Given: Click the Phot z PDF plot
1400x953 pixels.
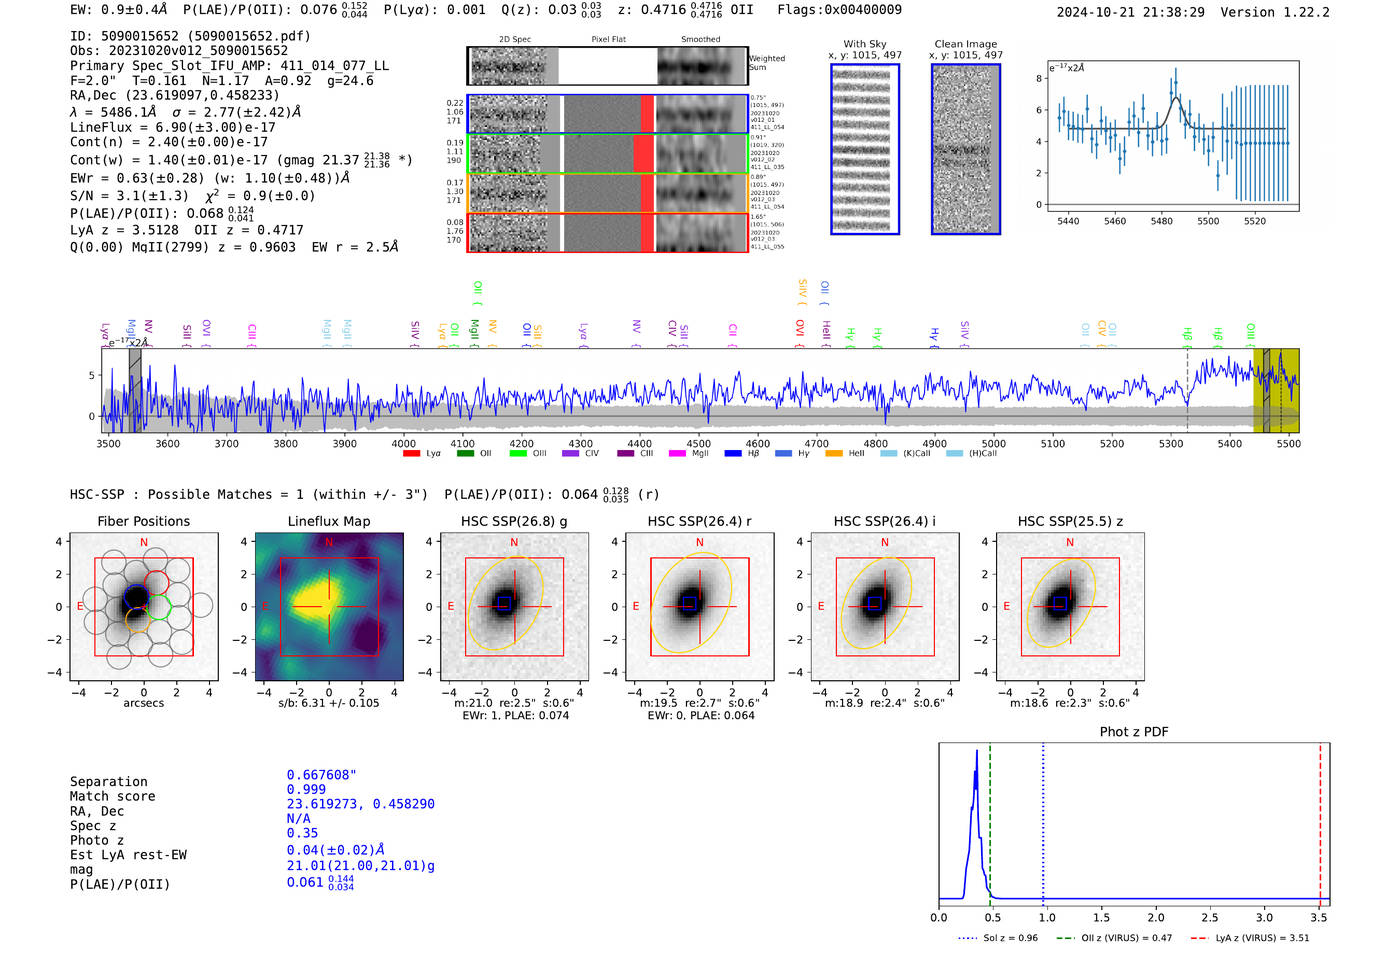Looking at the screenshot, I should (1134, 824).
